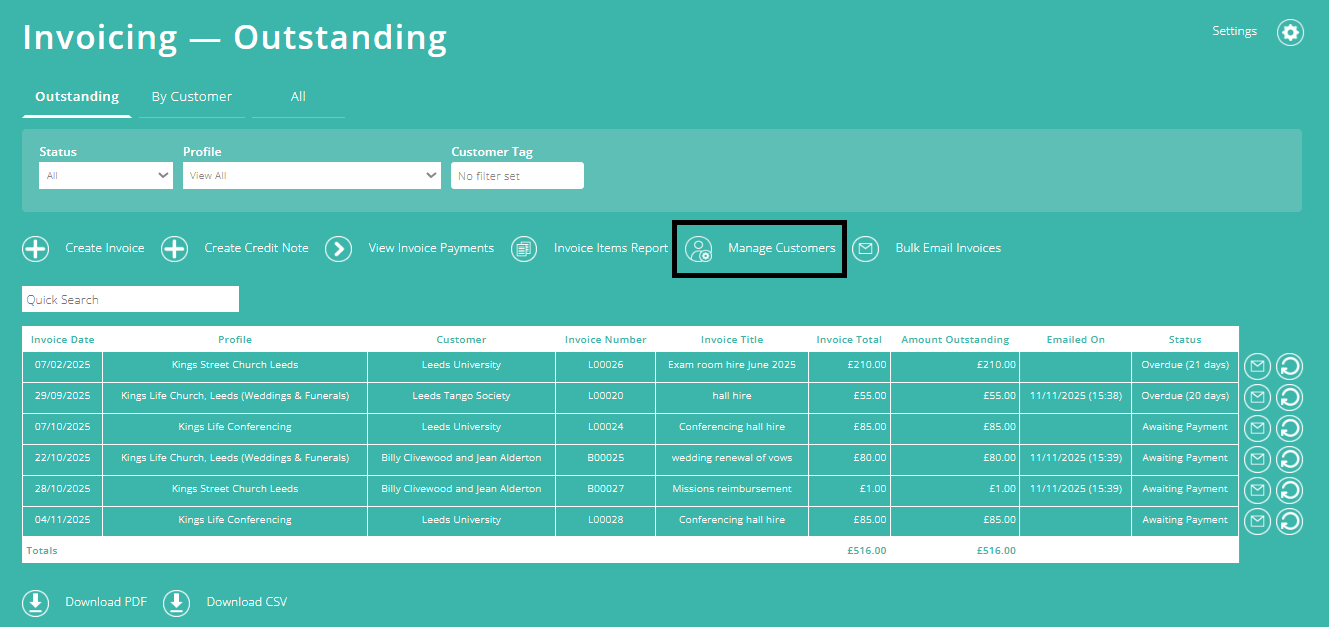
Task: Open Settings via the gear icon
Action: click(1289, 32)
